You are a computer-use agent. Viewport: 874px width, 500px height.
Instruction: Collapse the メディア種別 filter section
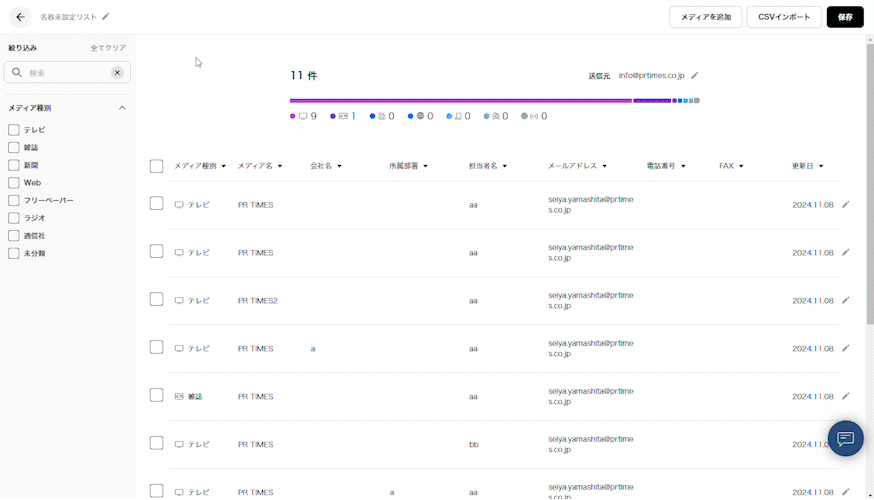point(122,108)
